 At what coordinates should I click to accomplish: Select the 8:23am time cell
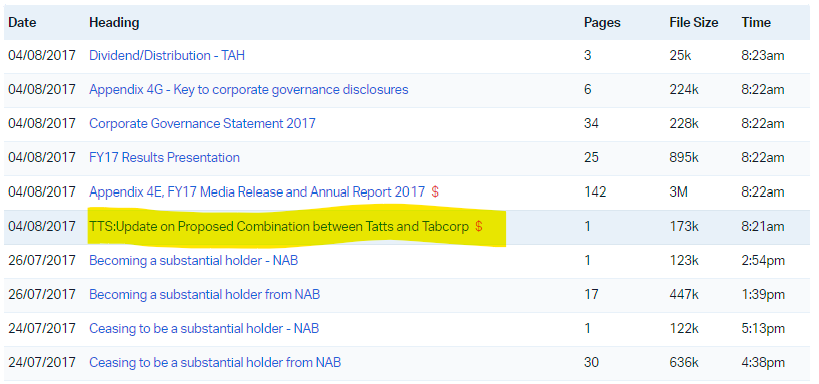point(763,55)
